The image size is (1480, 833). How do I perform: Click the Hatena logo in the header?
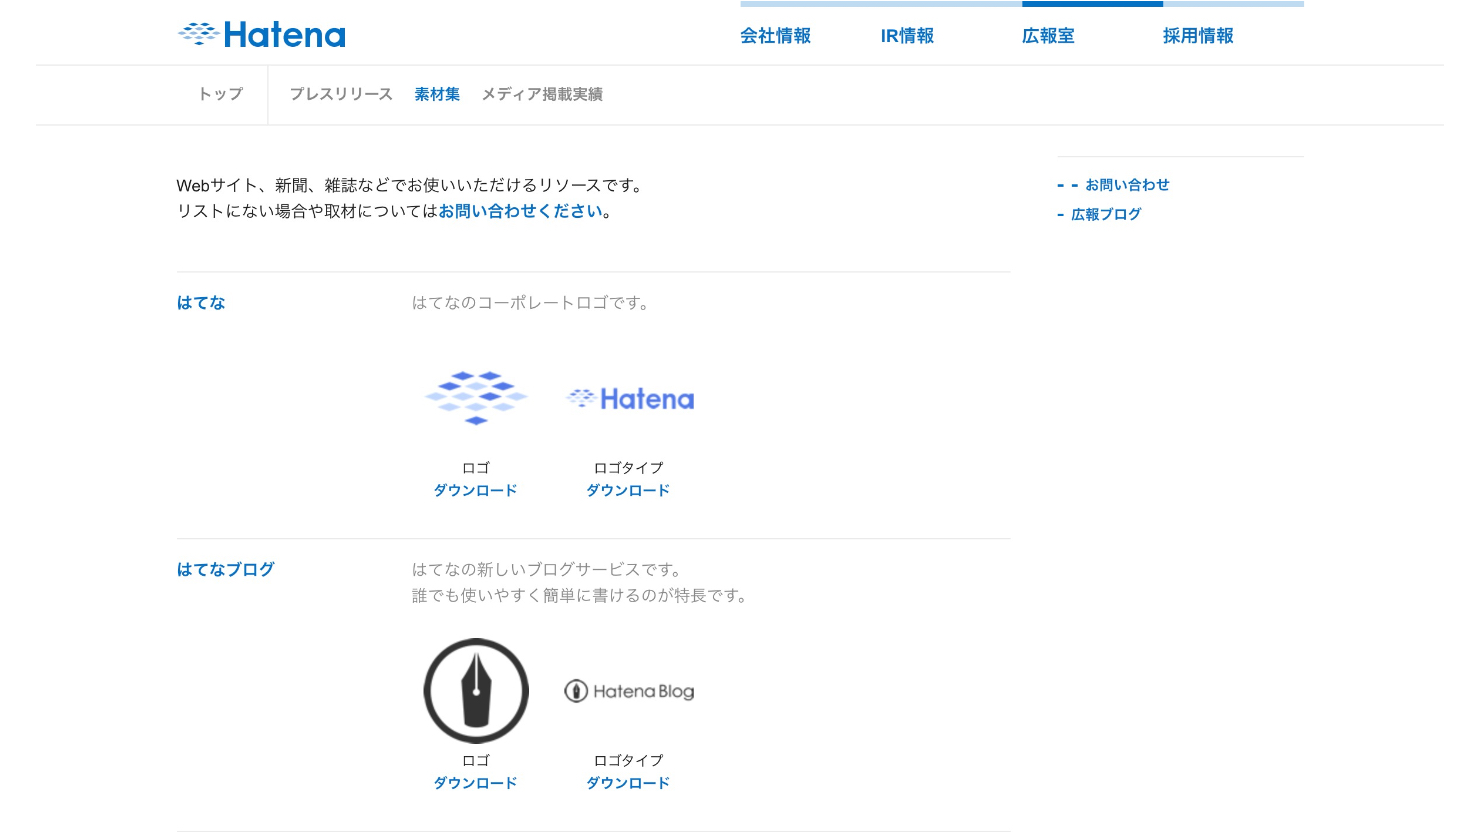(x=262, y=35)
